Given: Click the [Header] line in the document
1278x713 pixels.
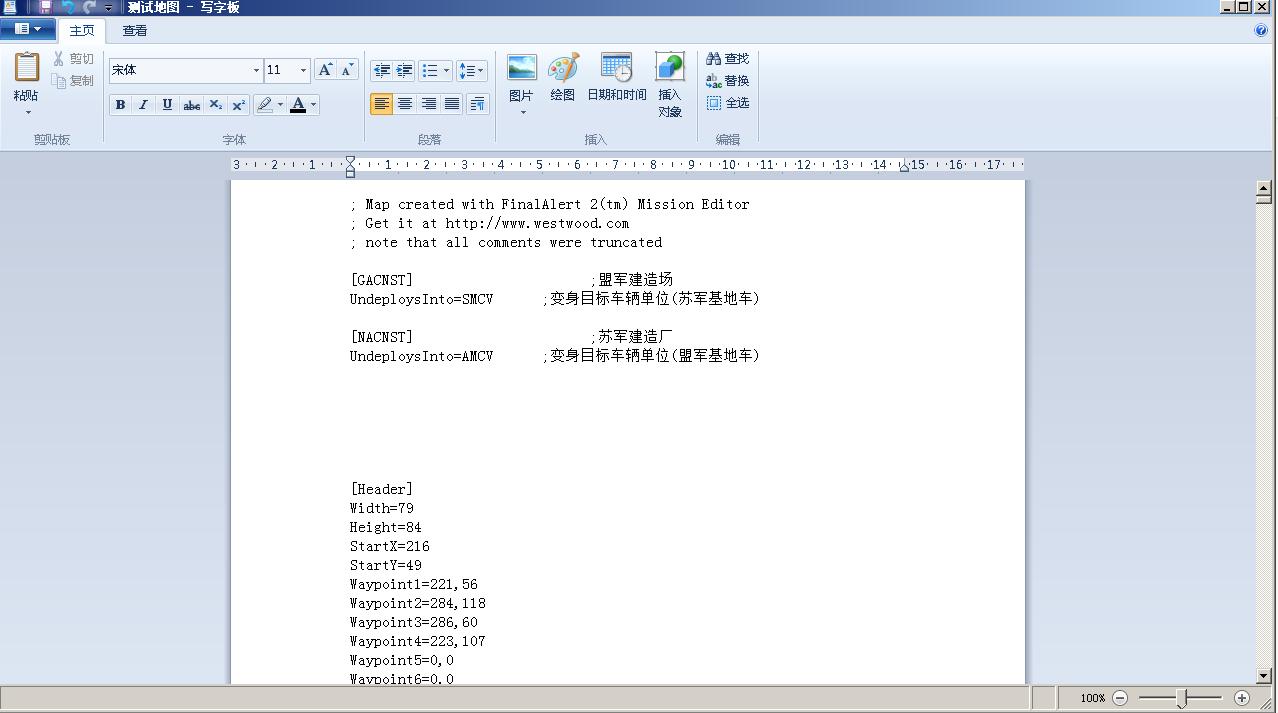Looking at the screenshot, I should click(381, 489).
